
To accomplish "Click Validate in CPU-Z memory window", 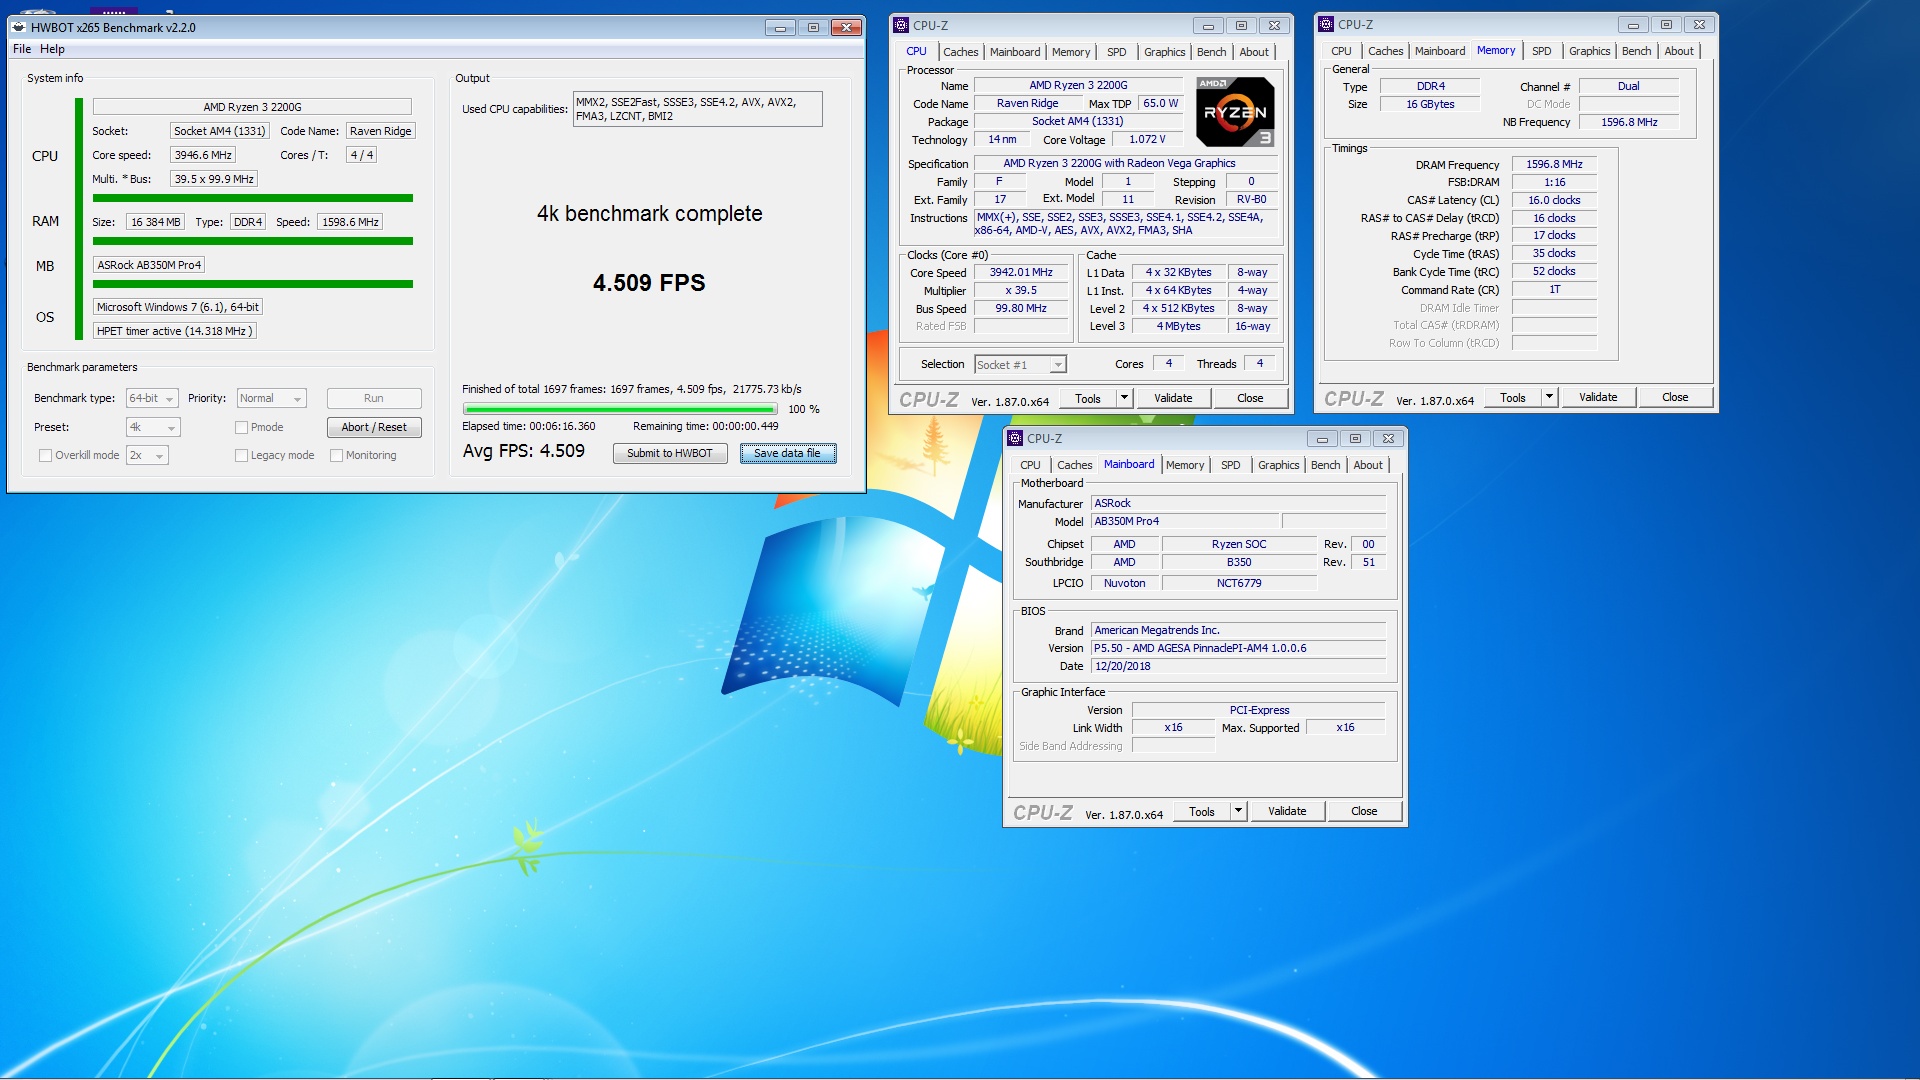I will 1598,397.
